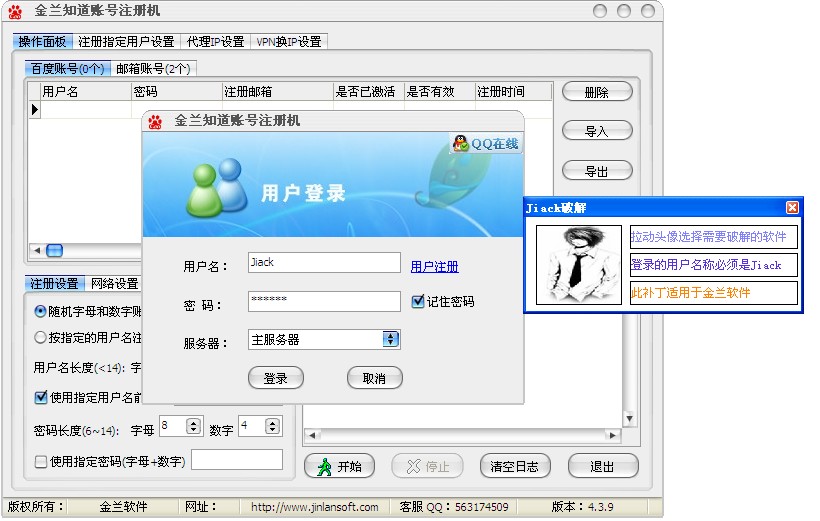Select 邮箱账号(2个) tab
The height and width of the screenshot is (521, 820).
(153, 69)
